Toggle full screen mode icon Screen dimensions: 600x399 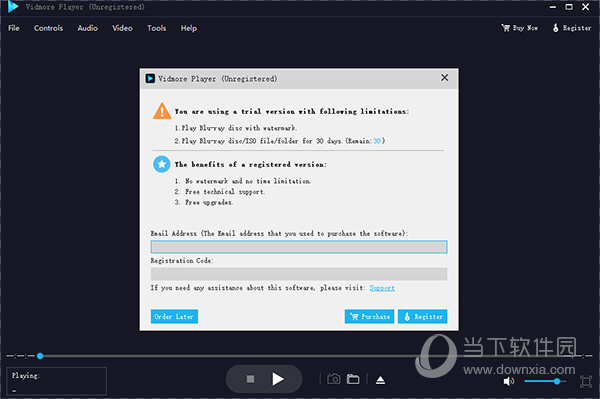585,381
